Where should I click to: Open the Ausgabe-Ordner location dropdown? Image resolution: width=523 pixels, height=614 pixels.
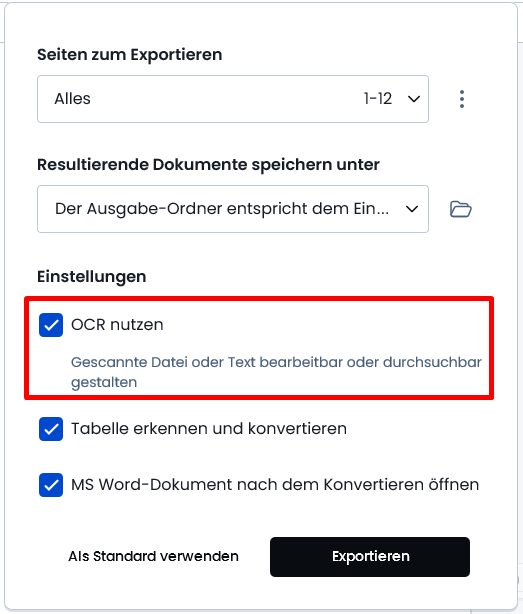[233, 209]
